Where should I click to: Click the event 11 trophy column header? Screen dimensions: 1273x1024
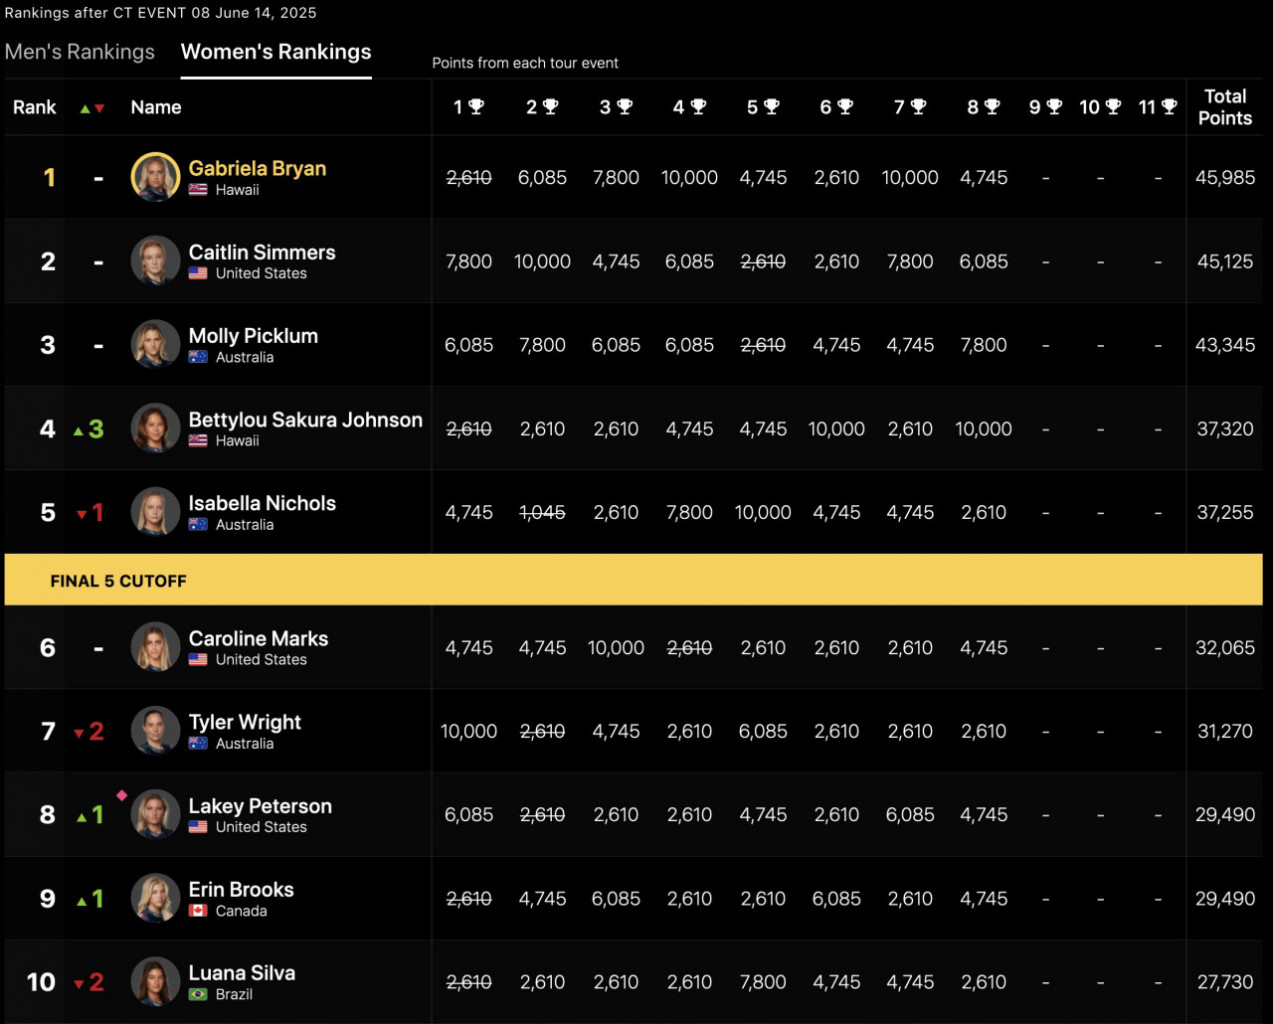pyautogui.click(x=1157, y=107)
